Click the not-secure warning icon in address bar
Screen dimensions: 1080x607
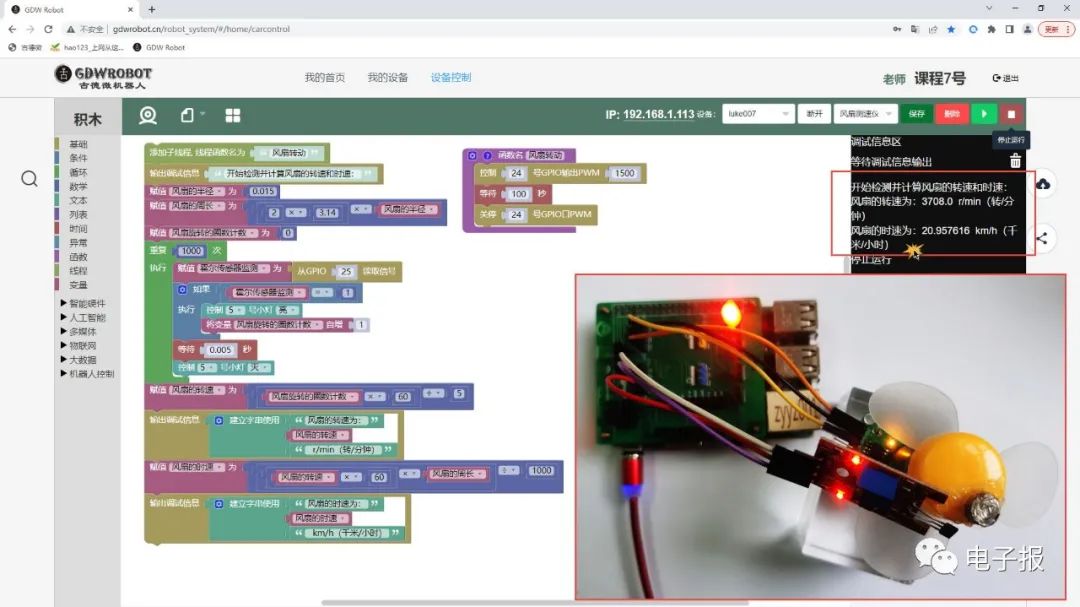click(x=70, y=29)
